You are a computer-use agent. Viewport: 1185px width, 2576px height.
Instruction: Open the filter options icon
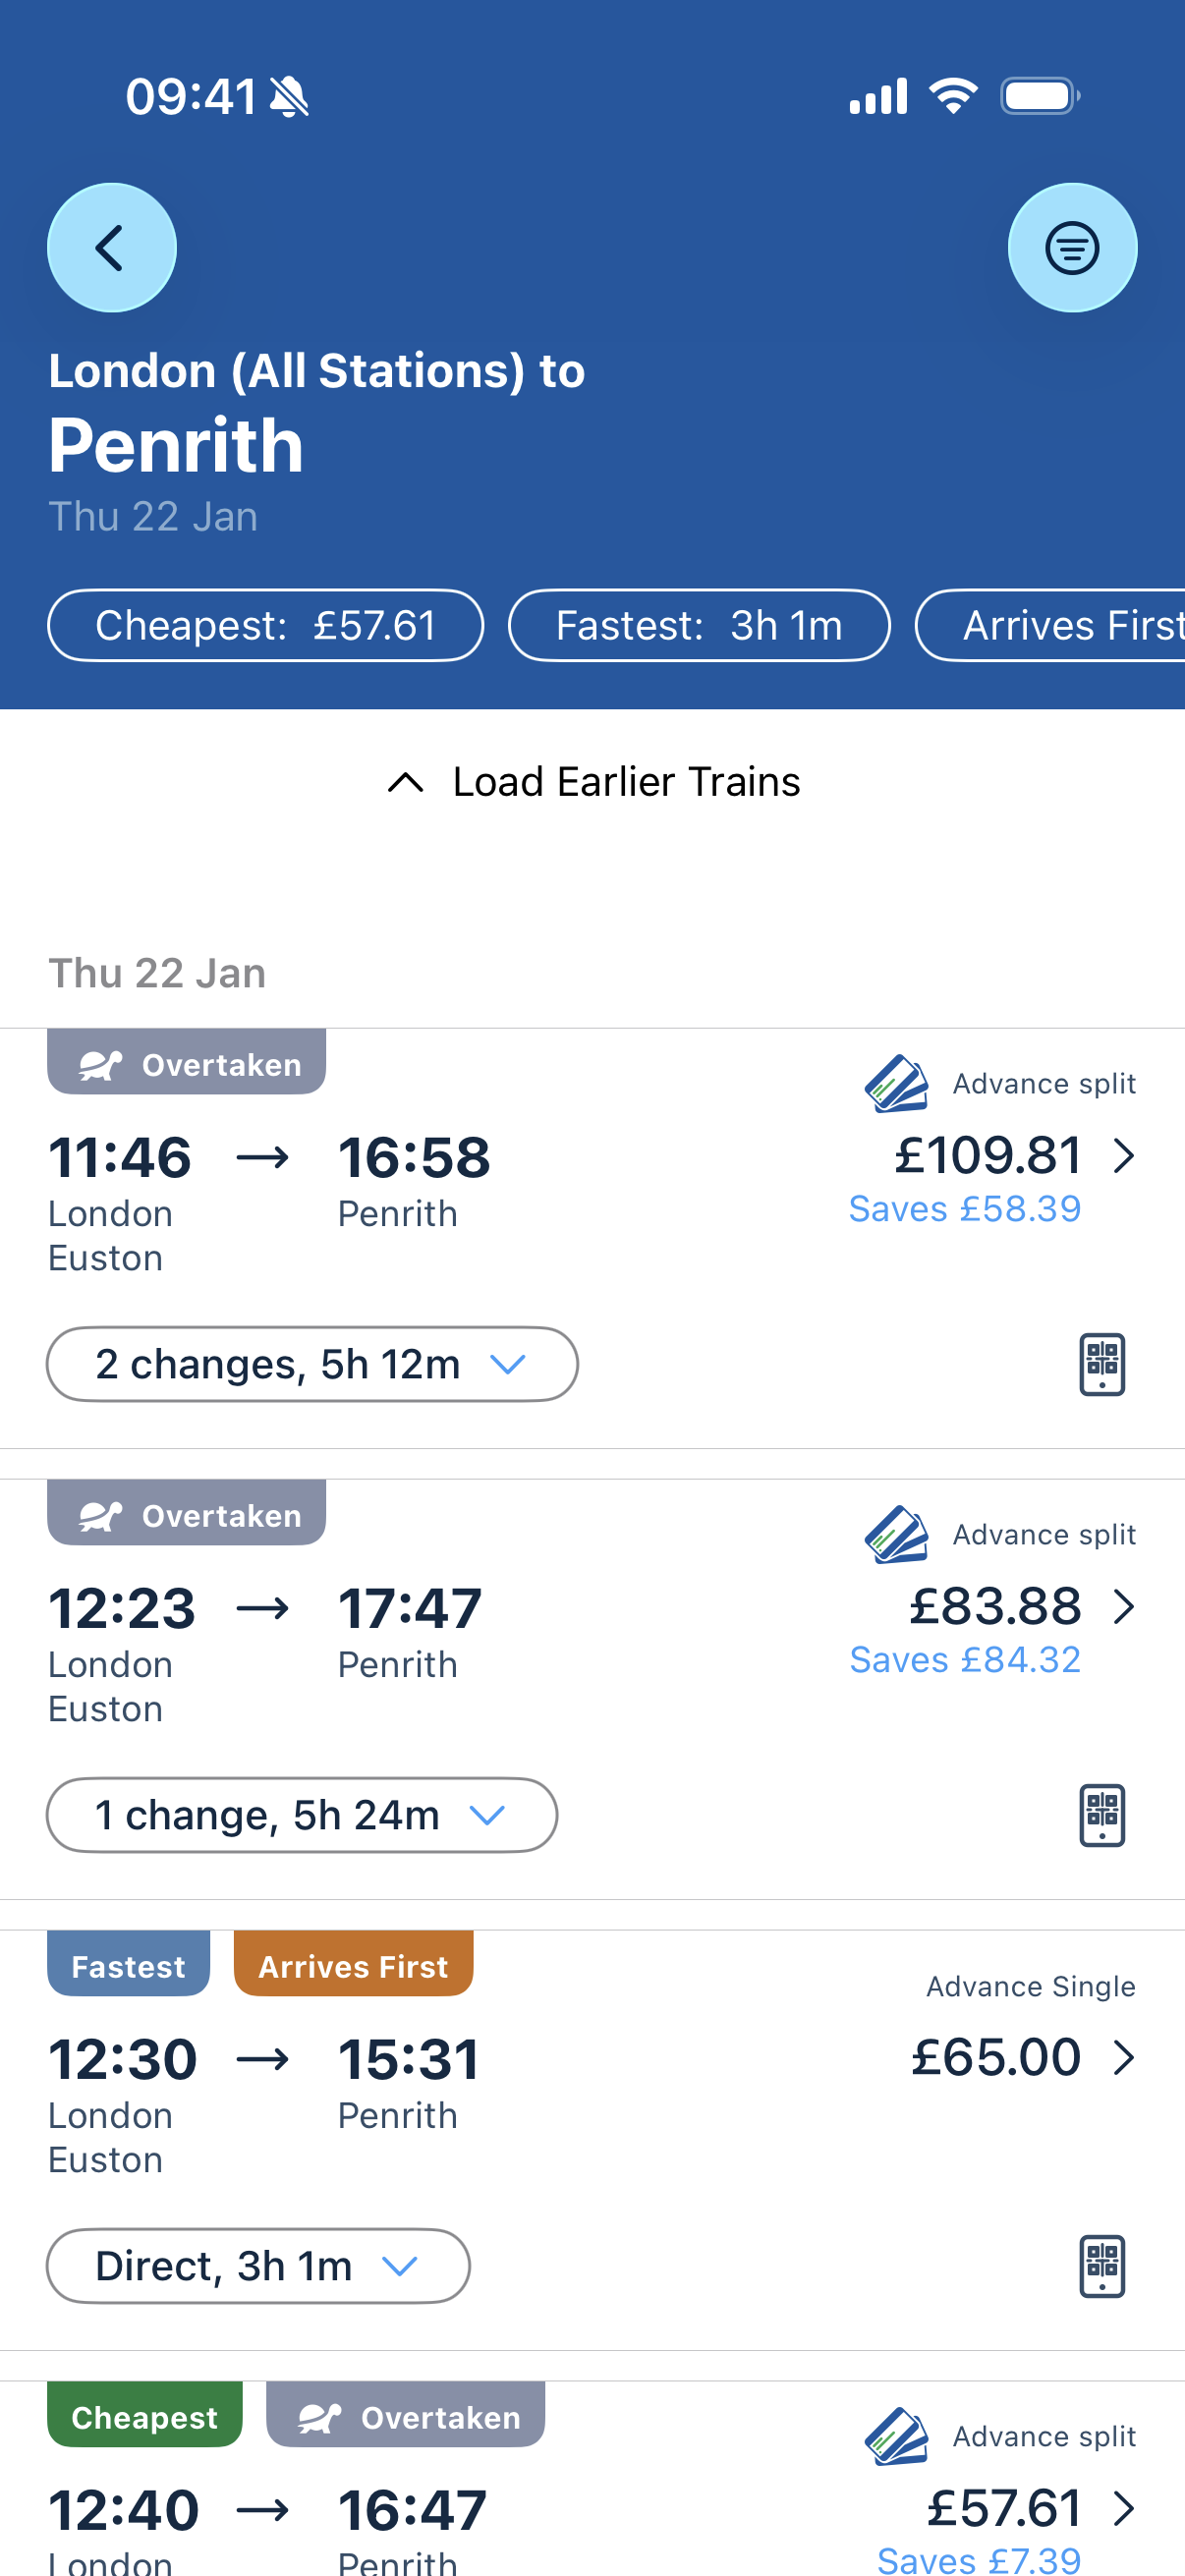coord(1071,248)
